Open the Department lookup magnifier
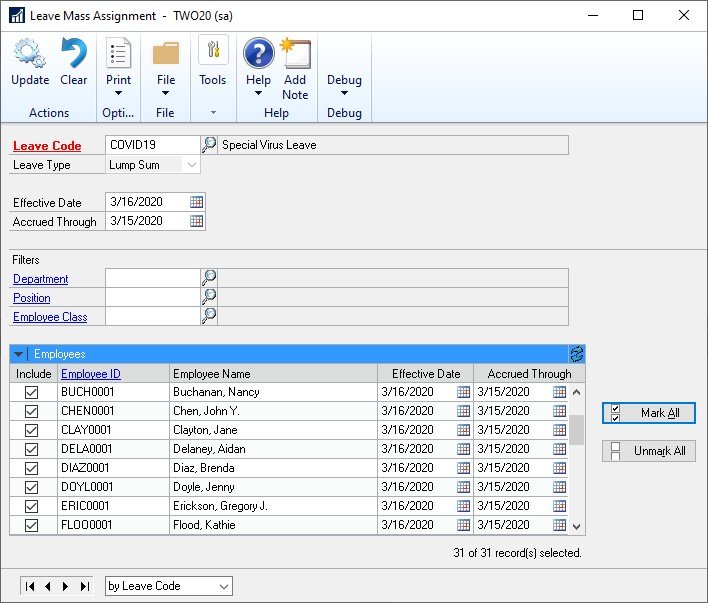 [209, 278]
